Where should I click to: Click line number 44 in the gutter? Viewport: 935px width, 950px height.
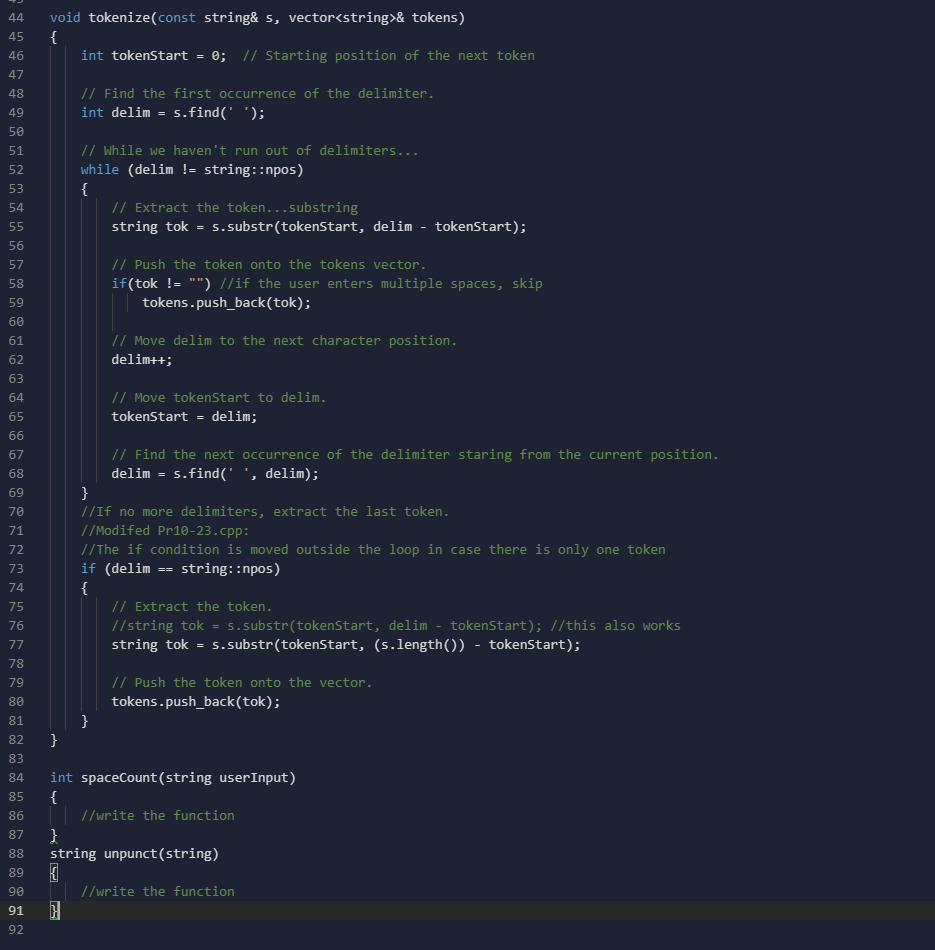[16, 18]
